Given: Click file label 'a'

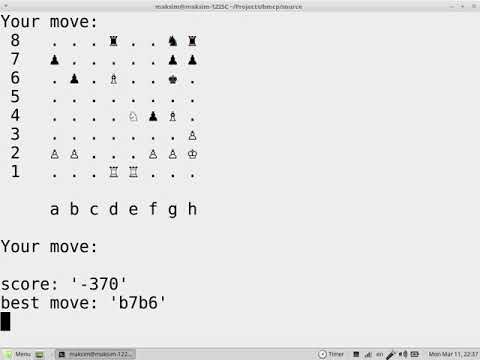Looking at the screenshot, I should tap(55, 210).
